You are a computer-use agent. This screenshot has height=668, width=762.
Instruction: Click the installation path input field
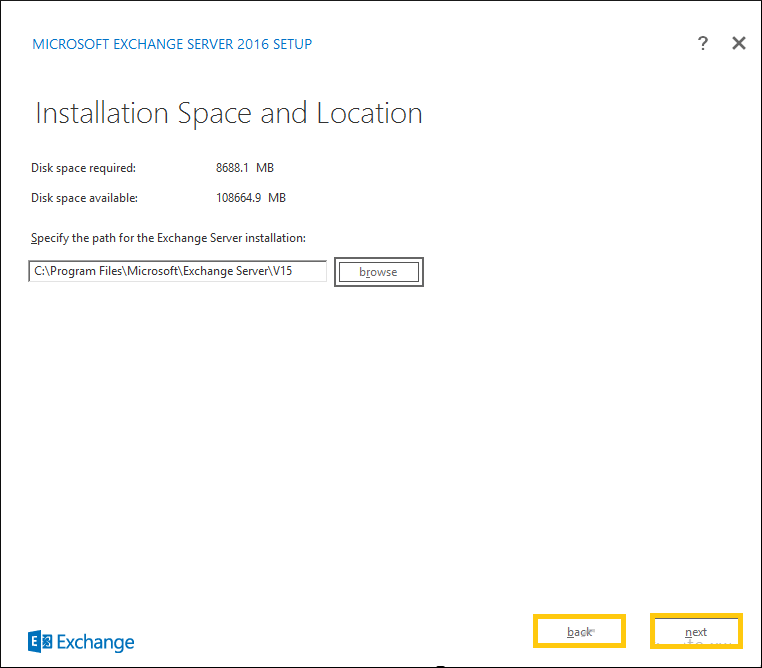coord(177,271)
